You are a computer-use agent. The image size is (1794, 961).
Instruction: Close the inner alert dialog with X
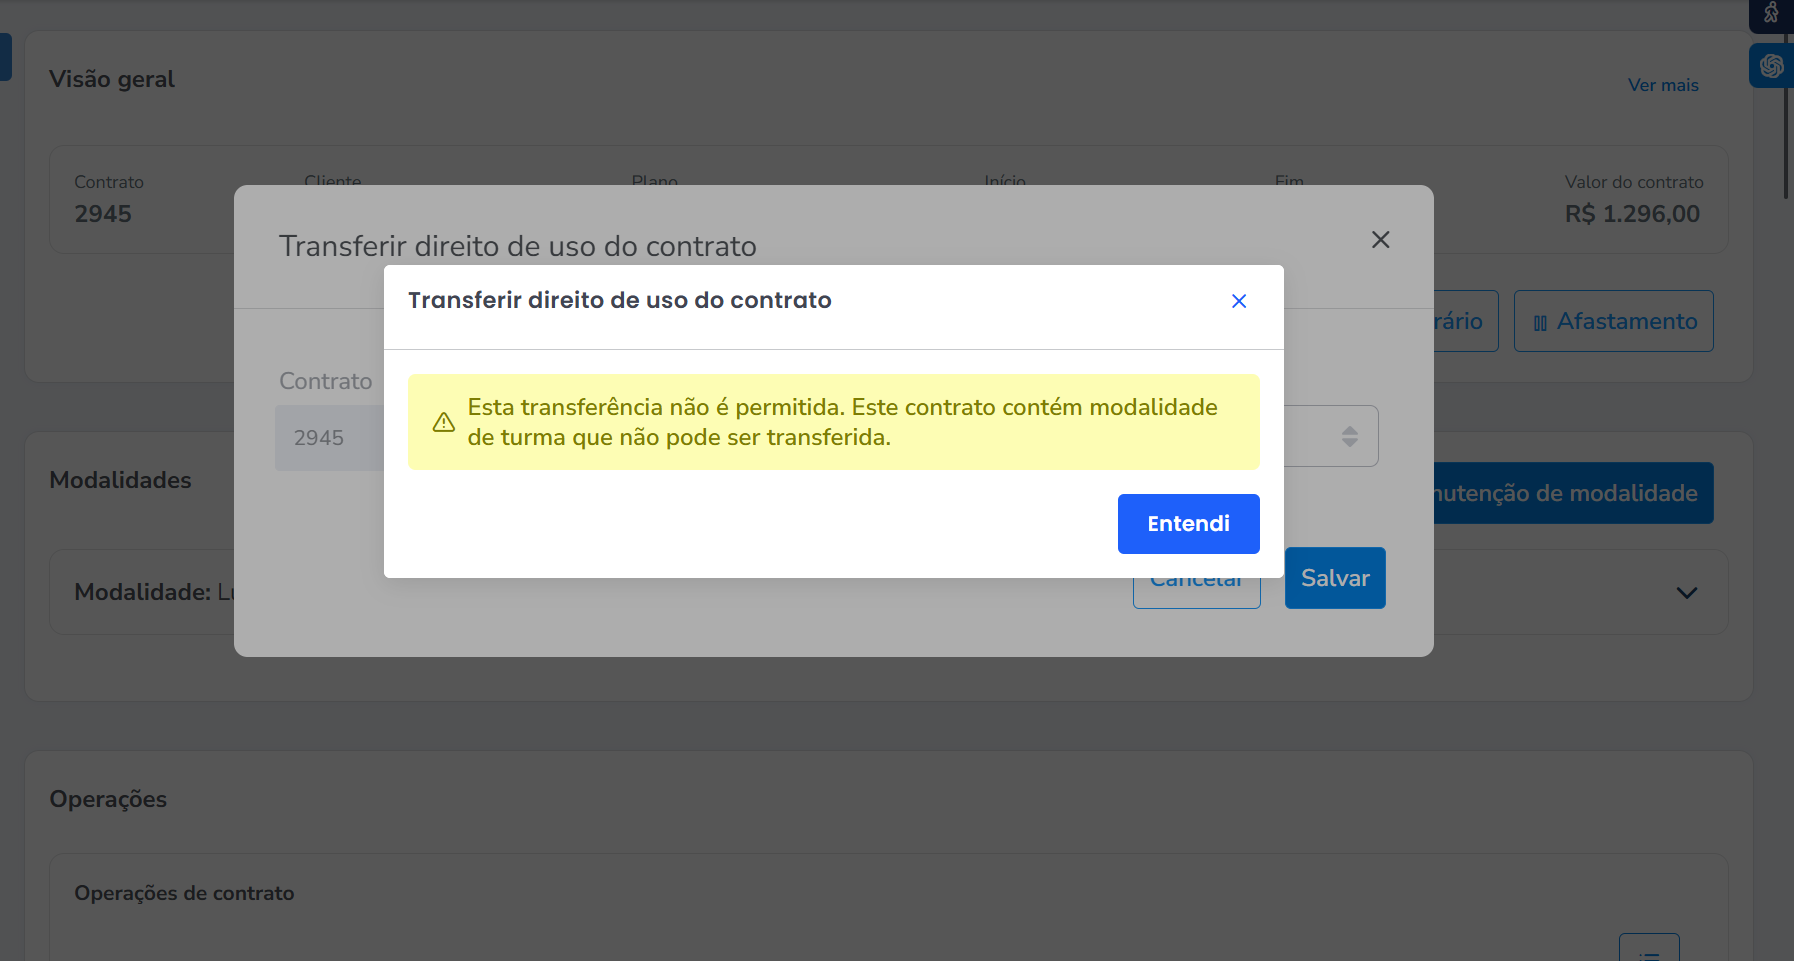[x=1238, y=301]
